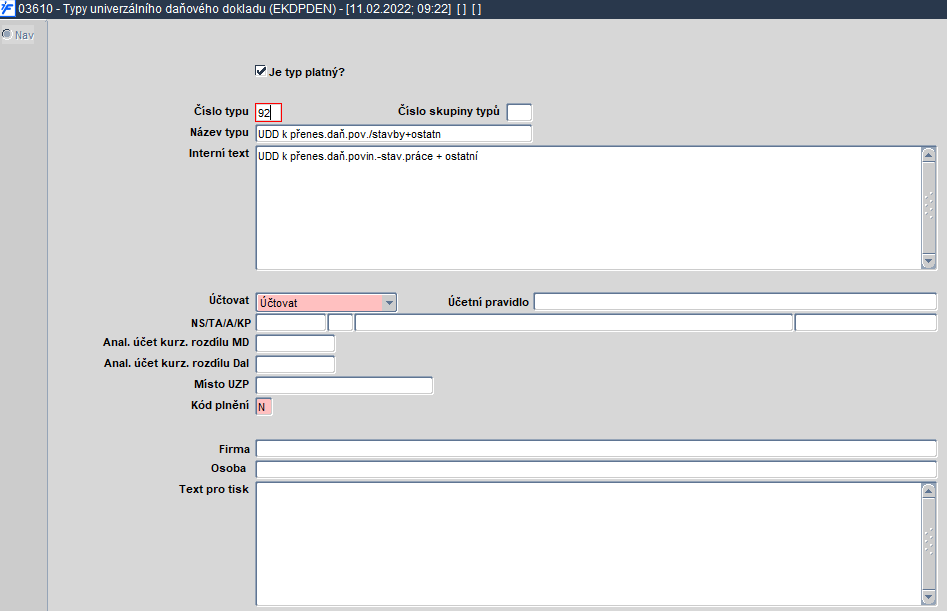This screenshot has width=947, height=611.
Task: Click the Účetní pravidlo input field
Action: (x=736, y=301)
